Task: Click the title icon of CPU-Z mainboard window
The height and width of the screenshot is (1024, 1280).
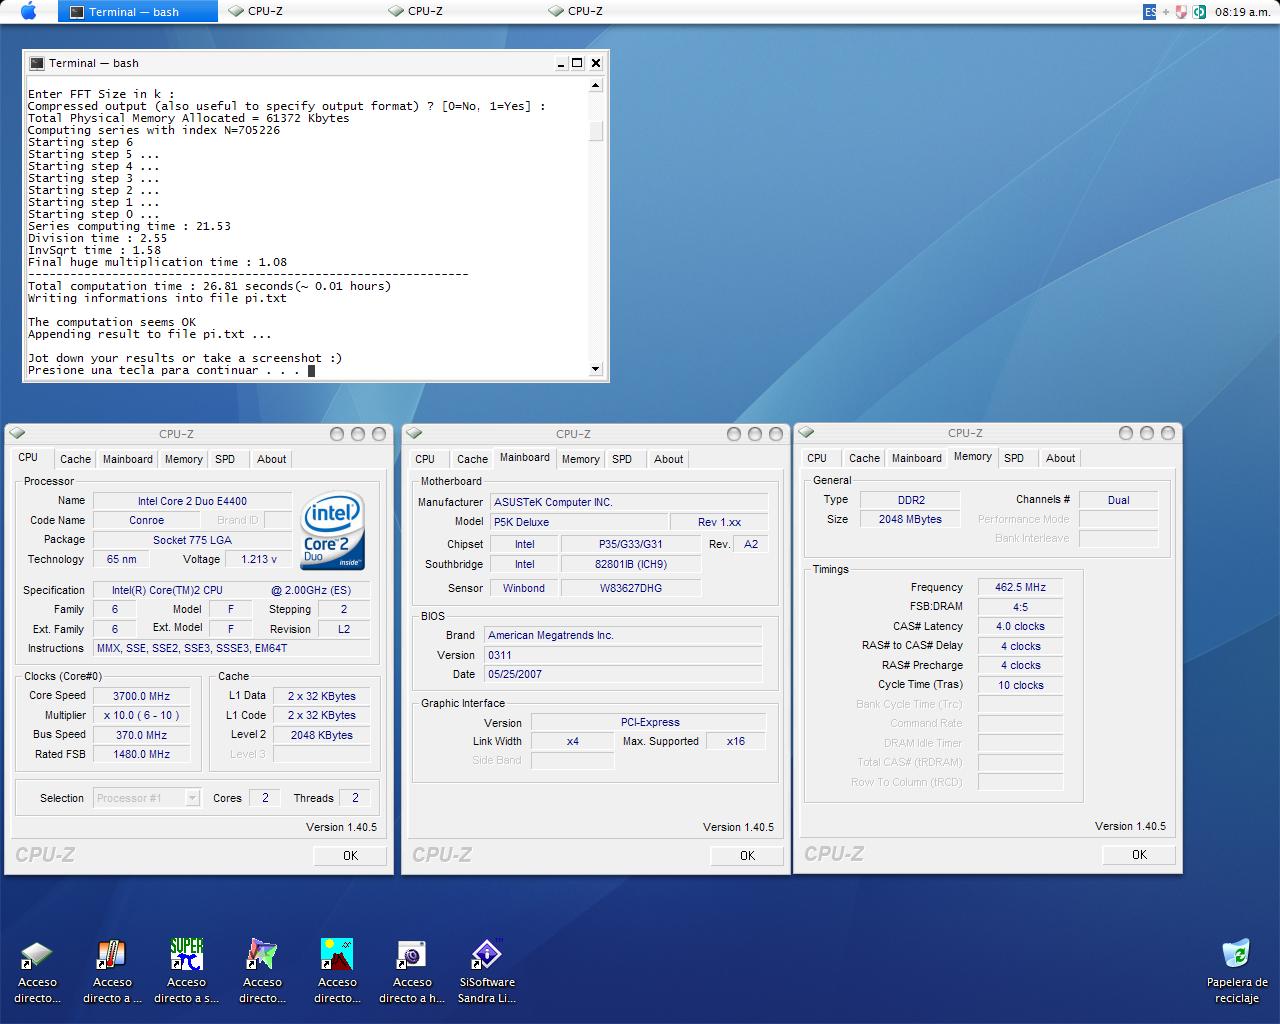Action: click(414, 433)
